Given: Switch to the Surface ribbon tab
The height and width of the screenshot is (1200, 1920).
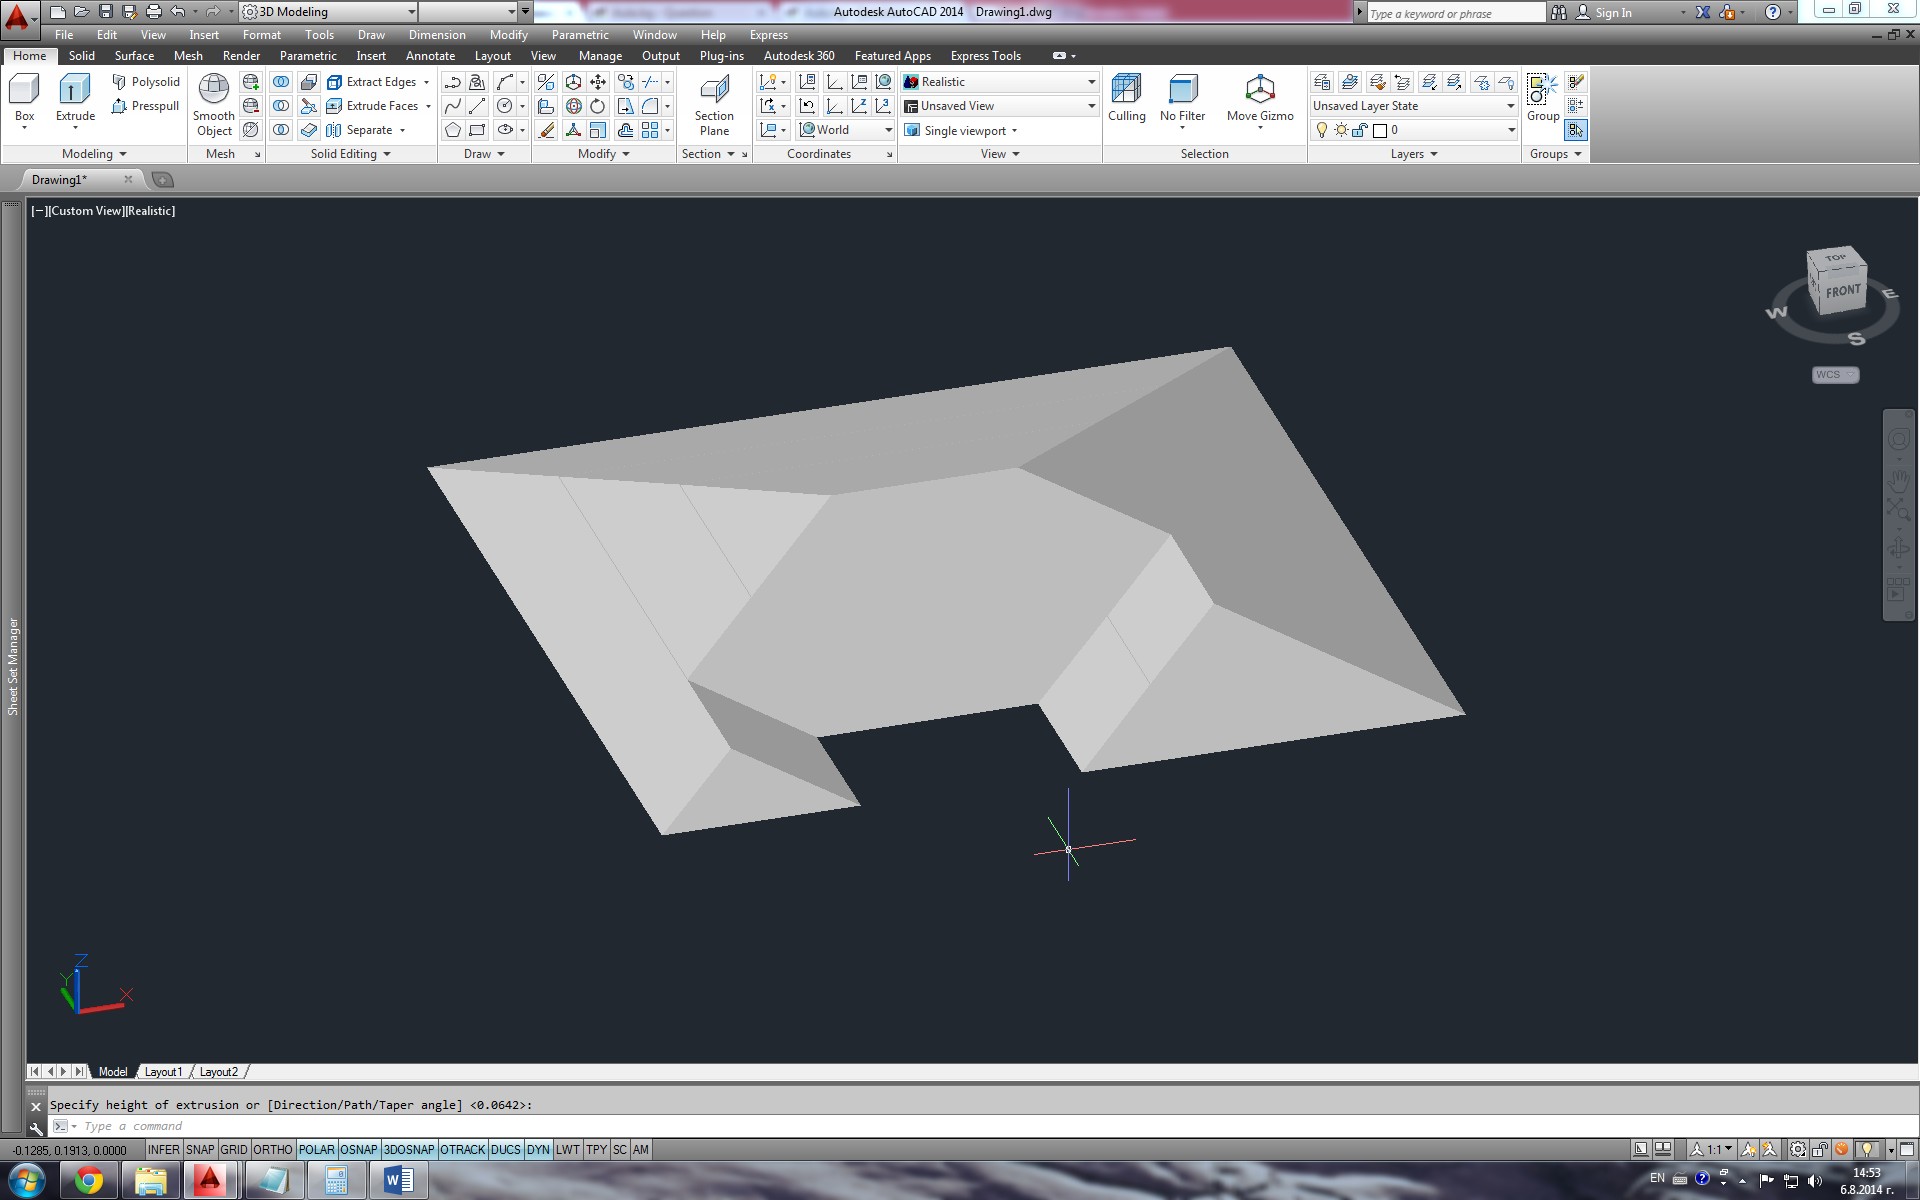Looking at the screenshot, I should (x=134, y=56).
